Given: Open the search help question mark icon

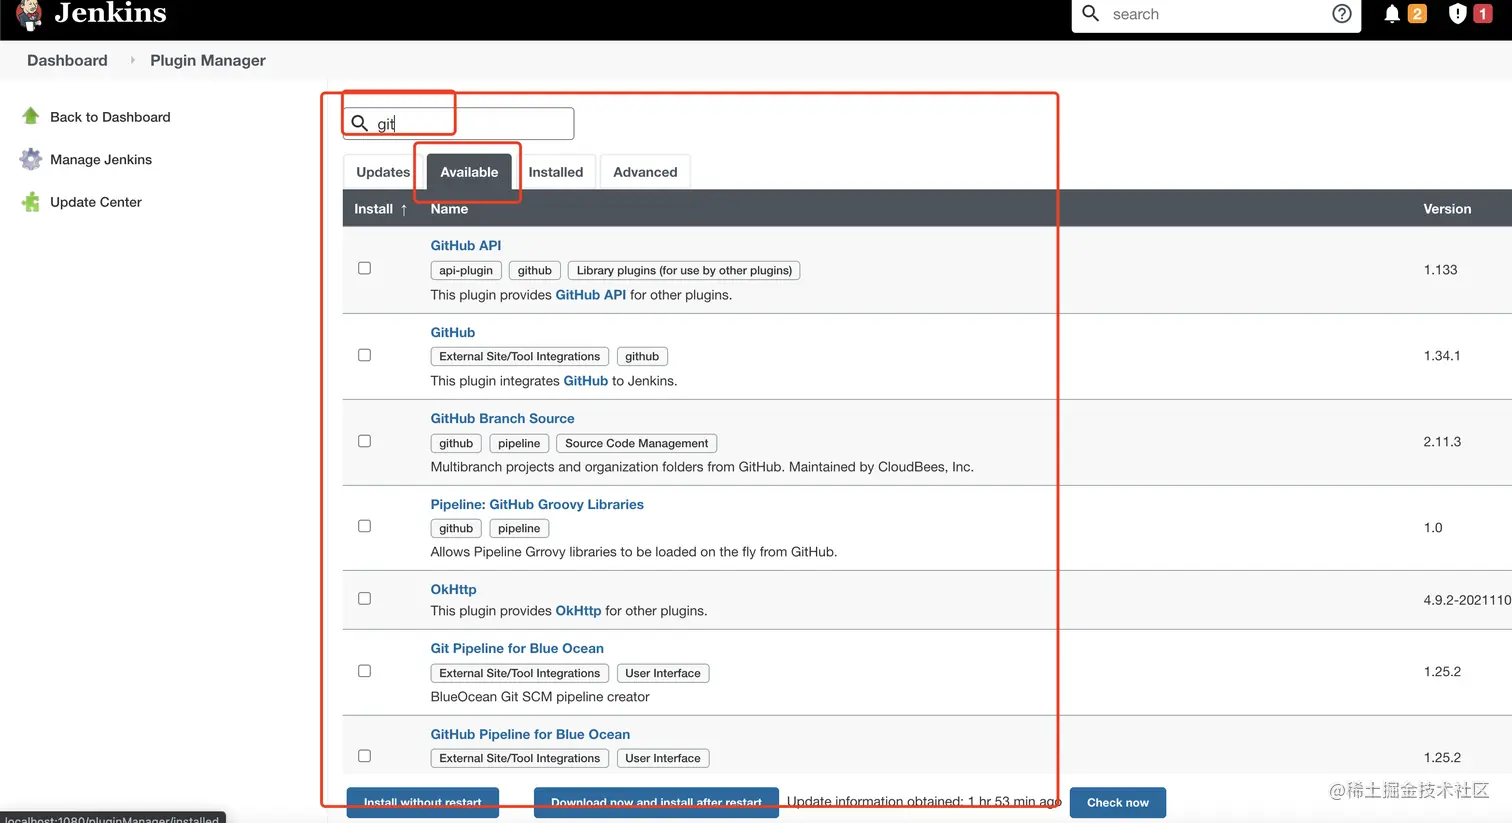Looking at the screenshot, I should (1342, 14).
